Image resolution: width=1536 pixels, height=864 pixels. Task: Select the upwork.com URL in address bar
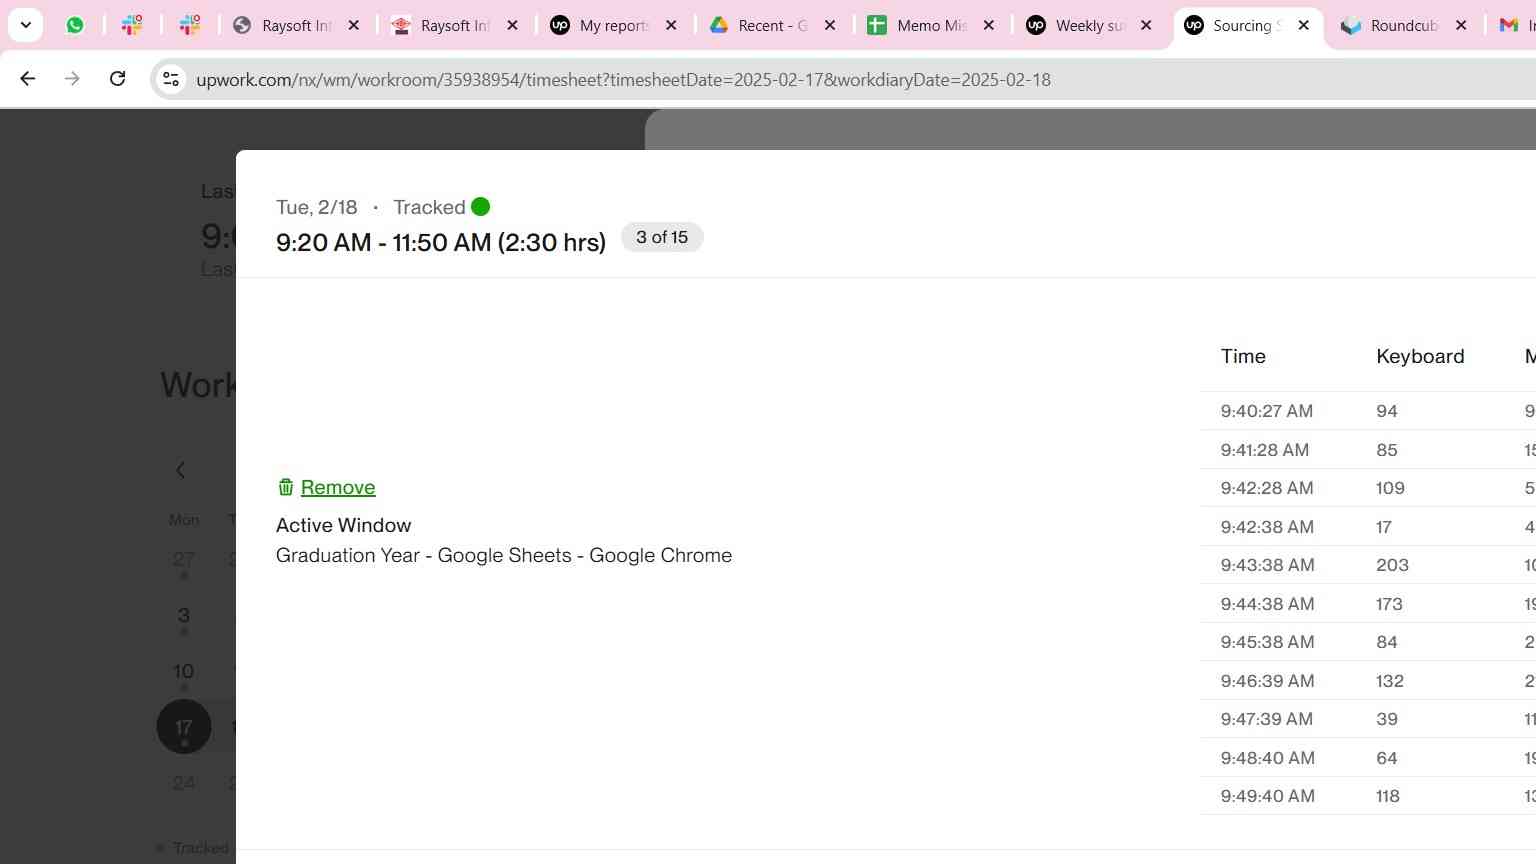pos(623,80)
